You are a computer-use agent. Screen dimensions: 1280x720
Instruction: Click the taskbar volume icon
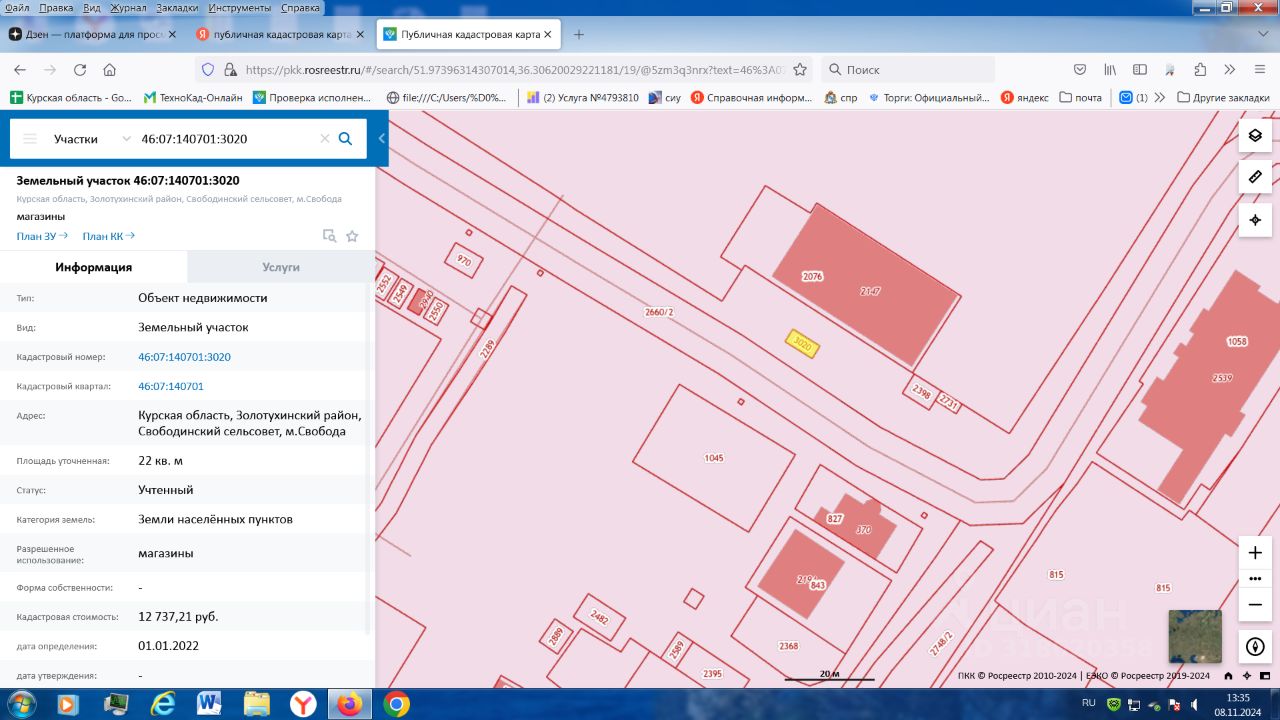click(1194, 704)
